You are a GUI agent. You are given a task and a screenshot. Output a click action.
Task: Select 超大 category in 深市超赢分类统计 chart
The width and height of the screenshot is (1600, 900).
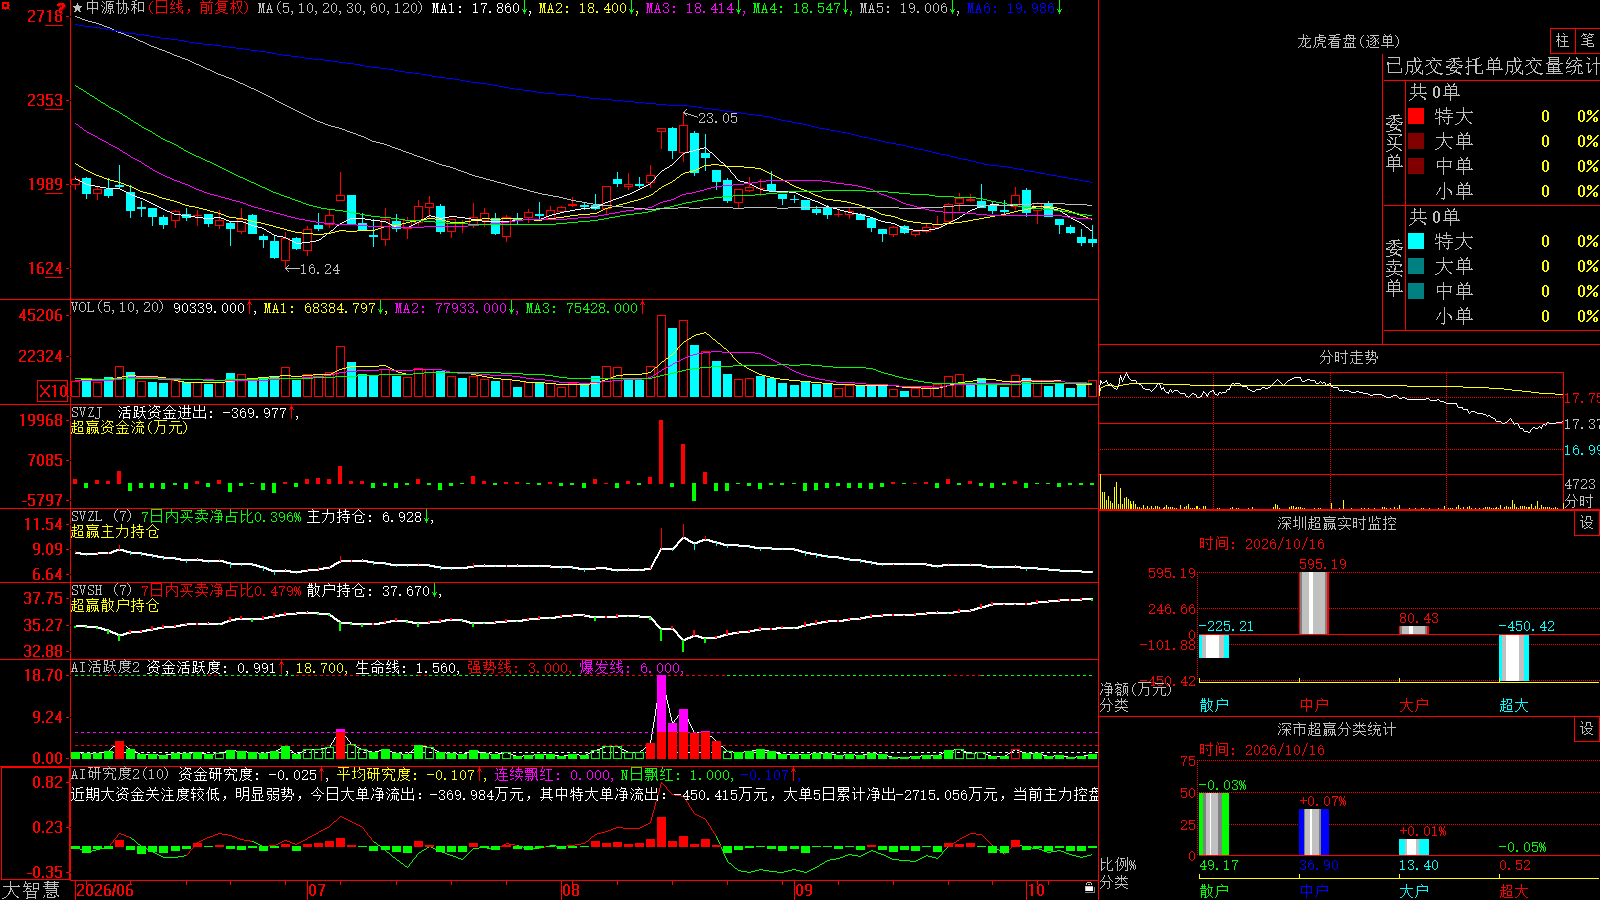pos(1514,890)
